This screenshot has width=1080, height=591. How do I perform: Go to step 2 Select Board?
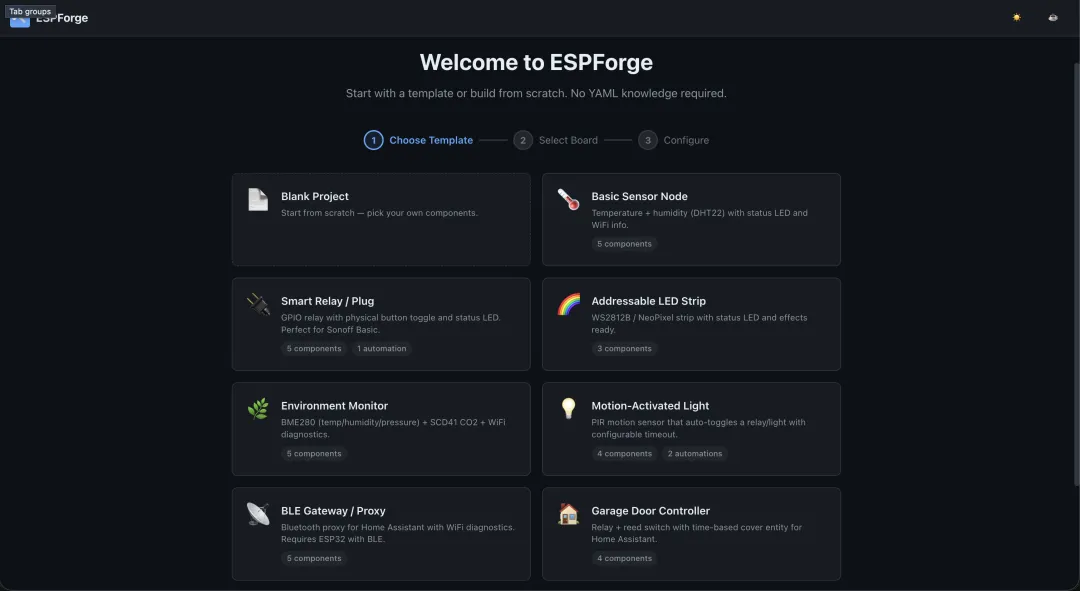[555, 140]
